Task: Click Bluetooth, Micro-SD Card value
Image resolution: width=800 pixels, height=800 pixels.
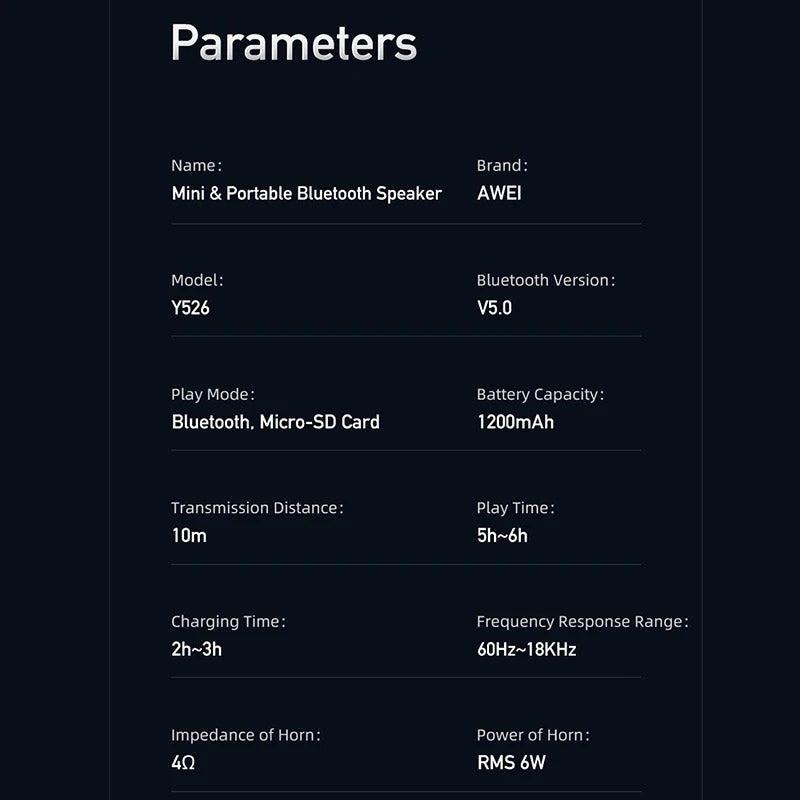Action: click(x=275, y=422)
